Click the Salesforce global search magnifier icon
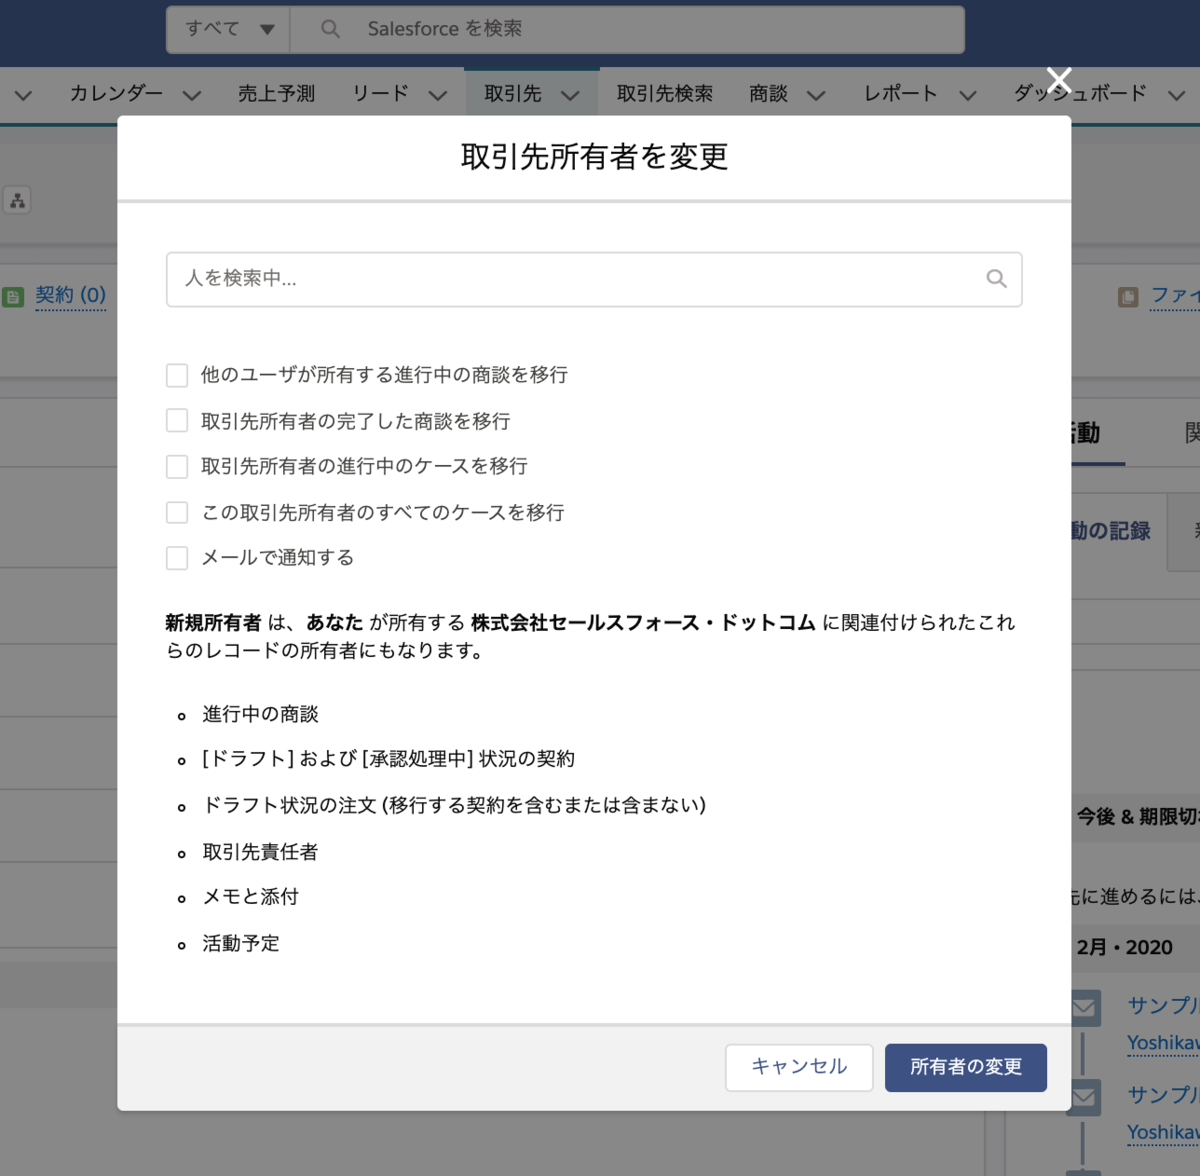This screenshot has height=1176, width=1200. point(330,29)
